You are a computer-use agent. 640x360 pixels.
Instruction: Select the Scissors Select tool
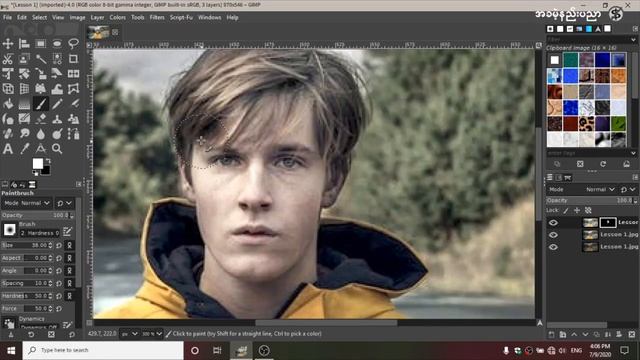(8, 59)
